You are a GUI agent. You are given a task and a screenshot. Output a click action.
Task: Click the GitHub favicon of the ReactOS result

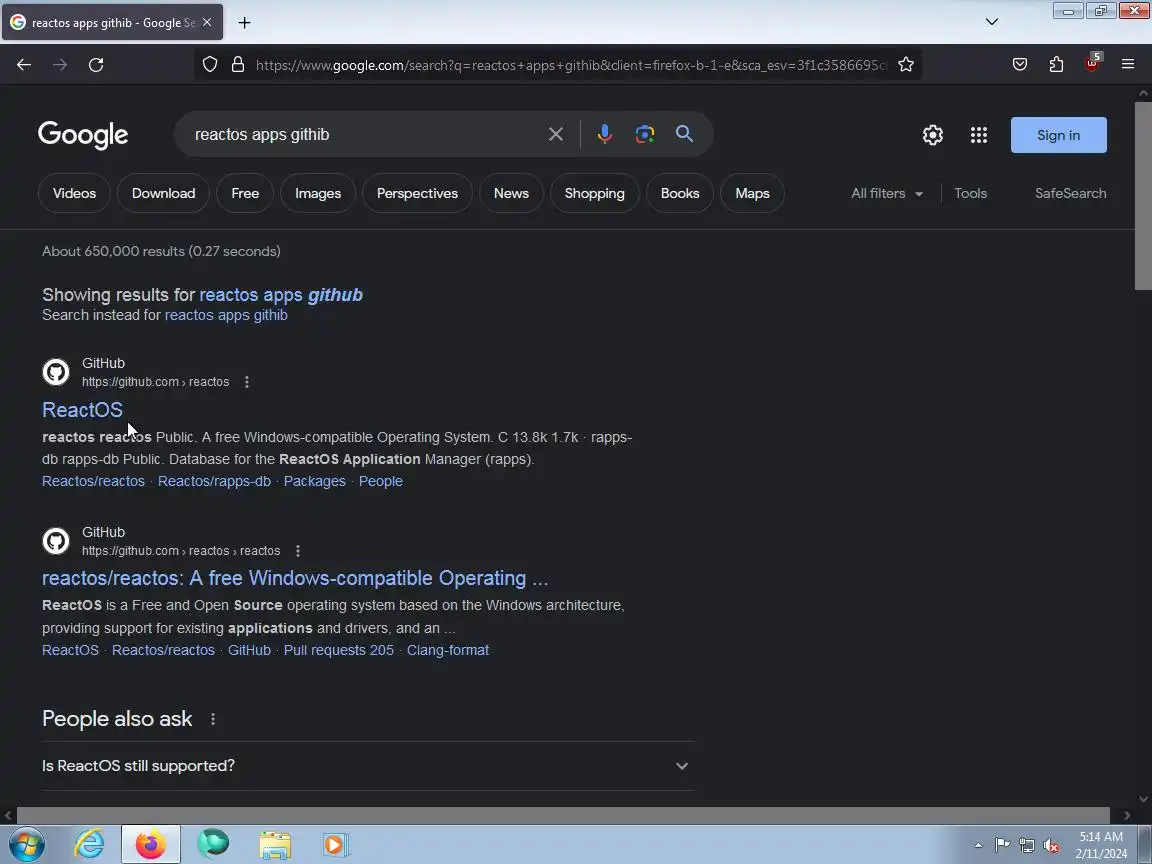click(x=56, y=372)
